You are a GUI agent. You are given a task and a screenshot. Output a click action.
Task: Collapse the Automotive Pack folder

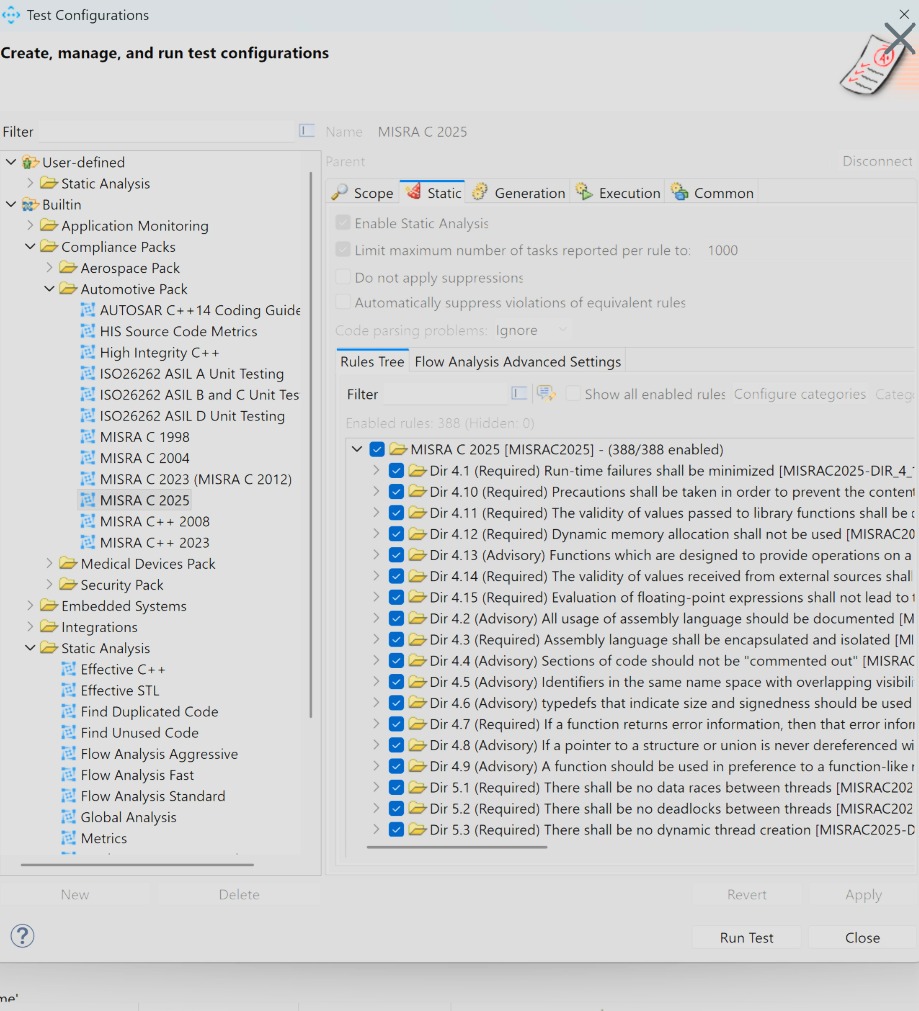(50, 289)
